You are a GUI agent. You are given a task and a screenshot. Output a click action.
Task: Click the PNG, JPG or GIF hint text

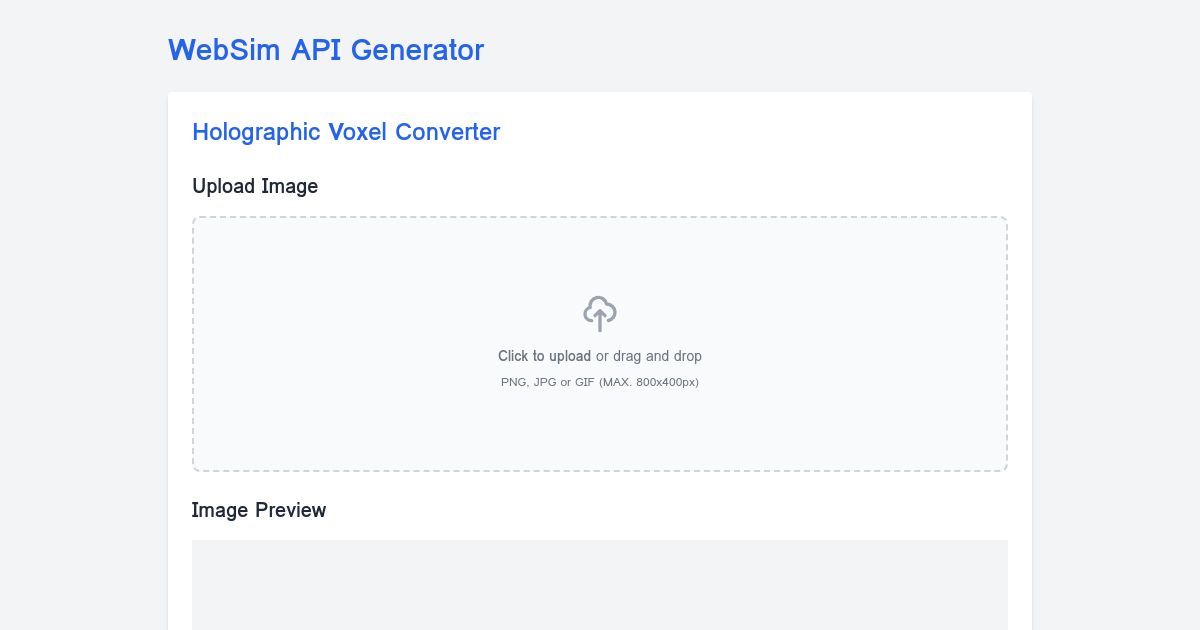point(600,381)
